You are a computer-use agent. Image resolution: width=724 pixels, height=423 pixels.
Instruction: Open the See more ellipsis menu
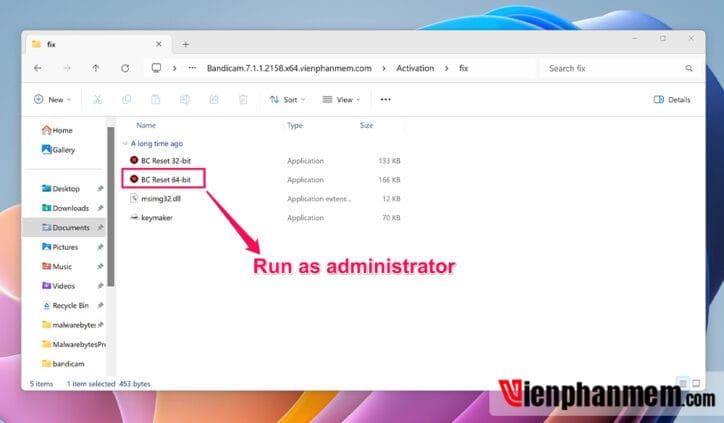click(x=386, y=99)
